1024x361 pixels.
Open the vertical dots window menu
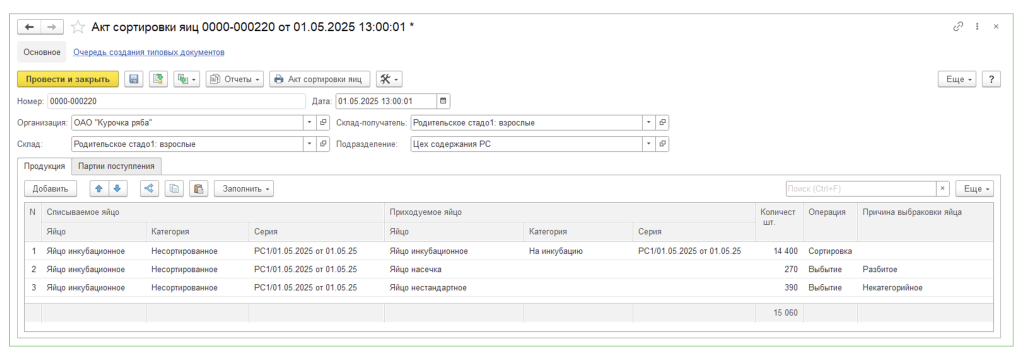click(x=978, y=27)
